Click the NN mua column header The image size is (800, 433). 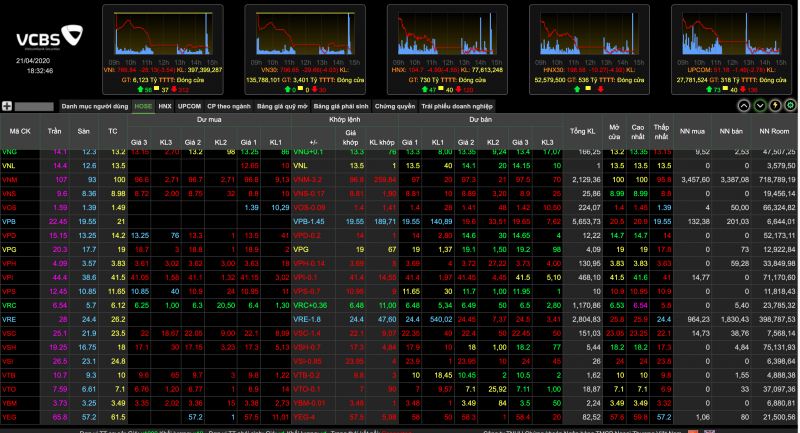click(x=692, y=131)
